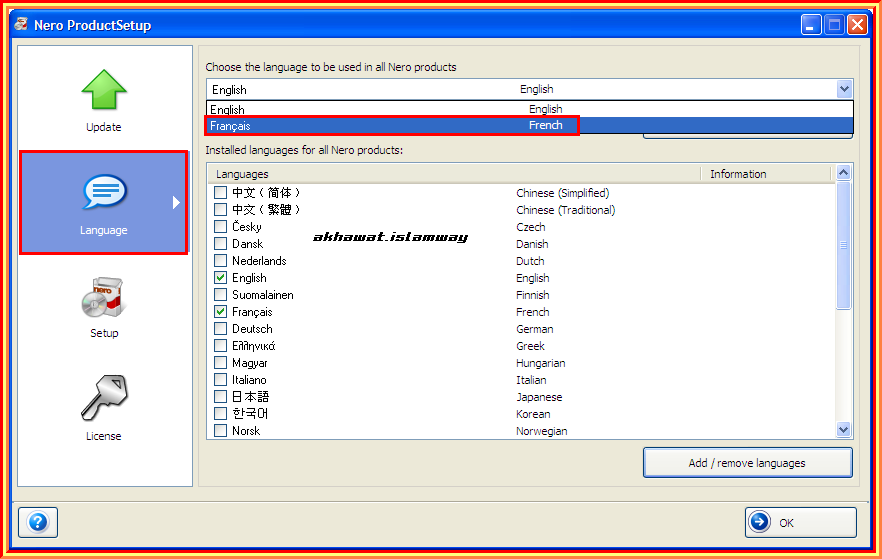Close the Nero ProductSetup window
The width and height of the screenshot is (882, 559).
point(858,25)
